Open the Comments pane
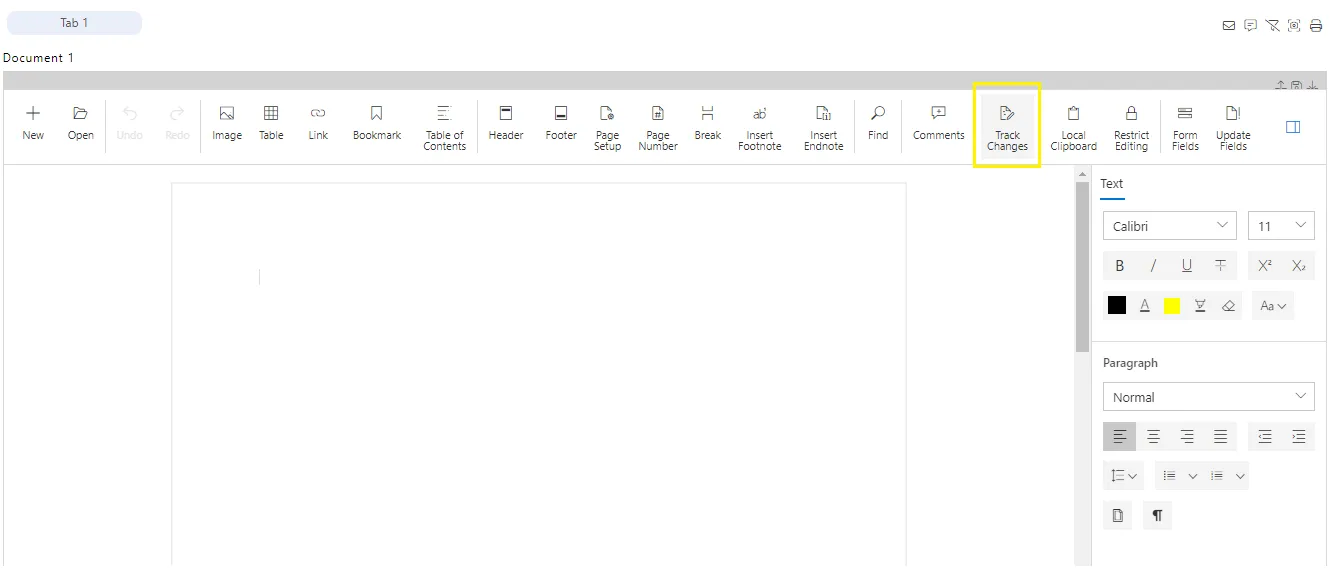Screen dimensions: 1330x568 939,124
